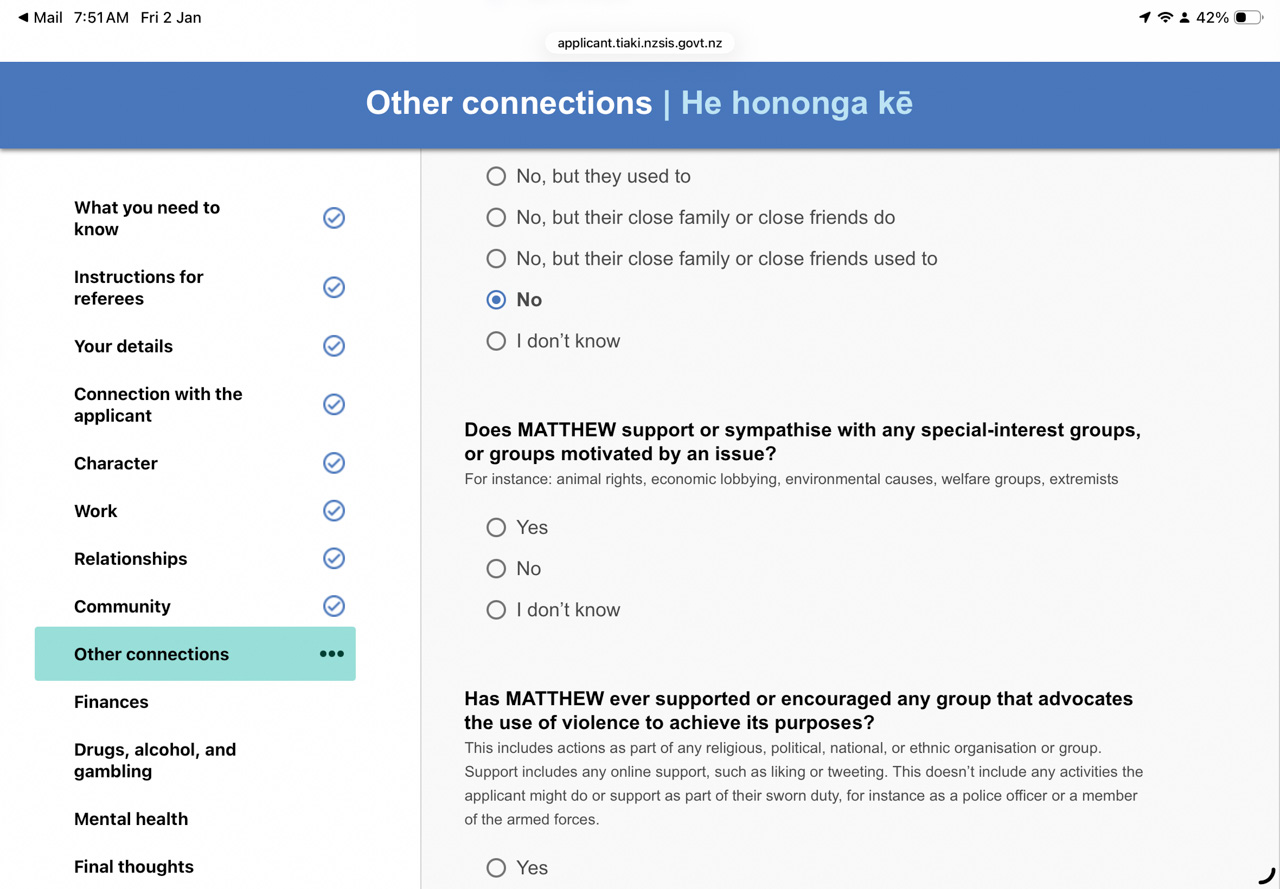Click checkmark icon beside Relationships section
Screen dimensions: 1280x889
point(334,558)
